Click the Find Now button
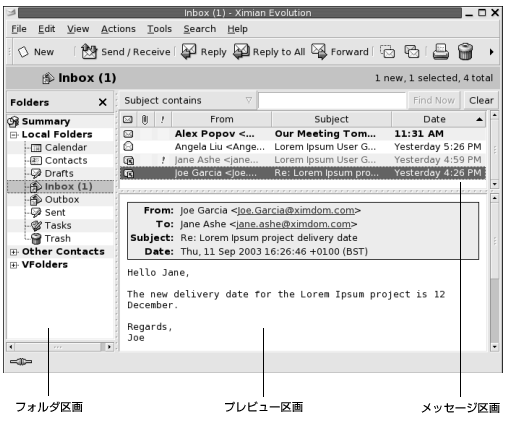The width and height of the screenshot is (509, 421). (434, 100)
